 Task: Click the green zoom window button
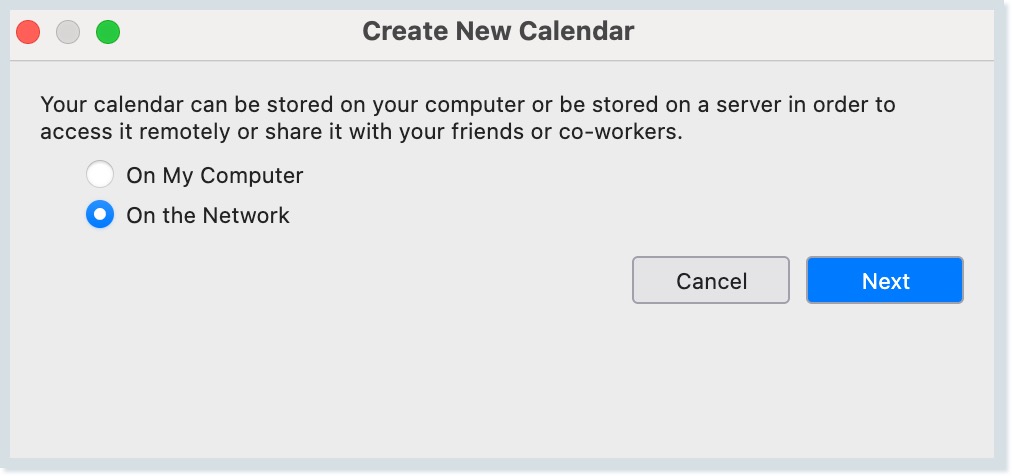tap(108, 32)
